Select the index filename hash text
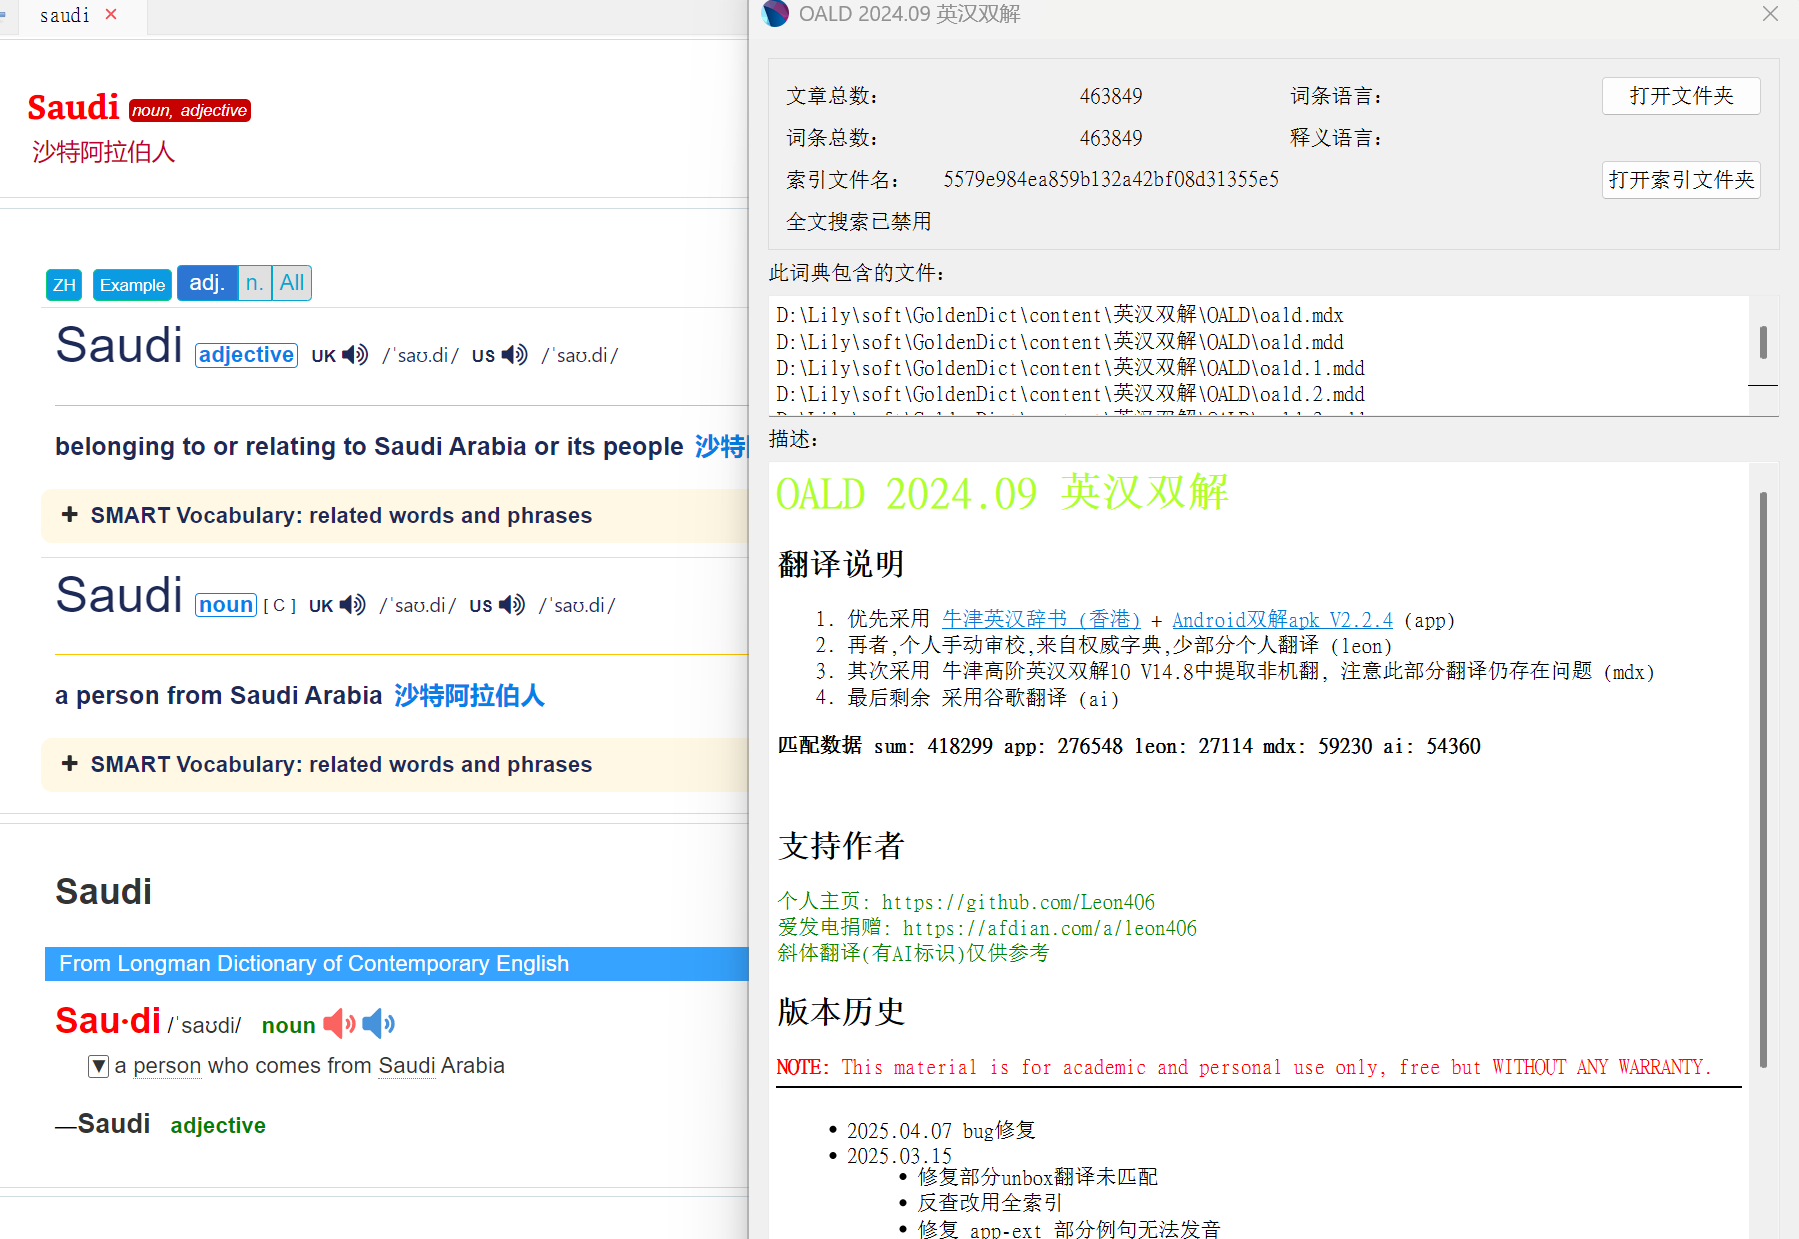1799x1239 pixels. pyautogui.click(x=1111, y=180)
